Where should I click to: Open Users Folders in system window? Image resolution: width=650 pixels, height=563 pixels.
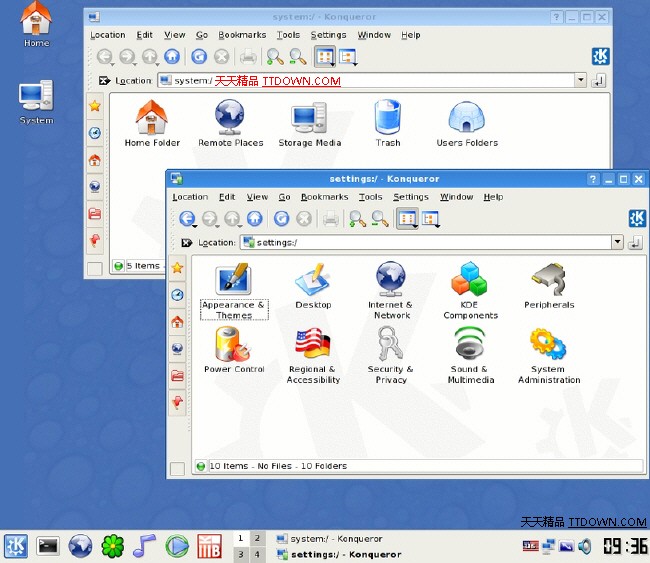point(467,123)
